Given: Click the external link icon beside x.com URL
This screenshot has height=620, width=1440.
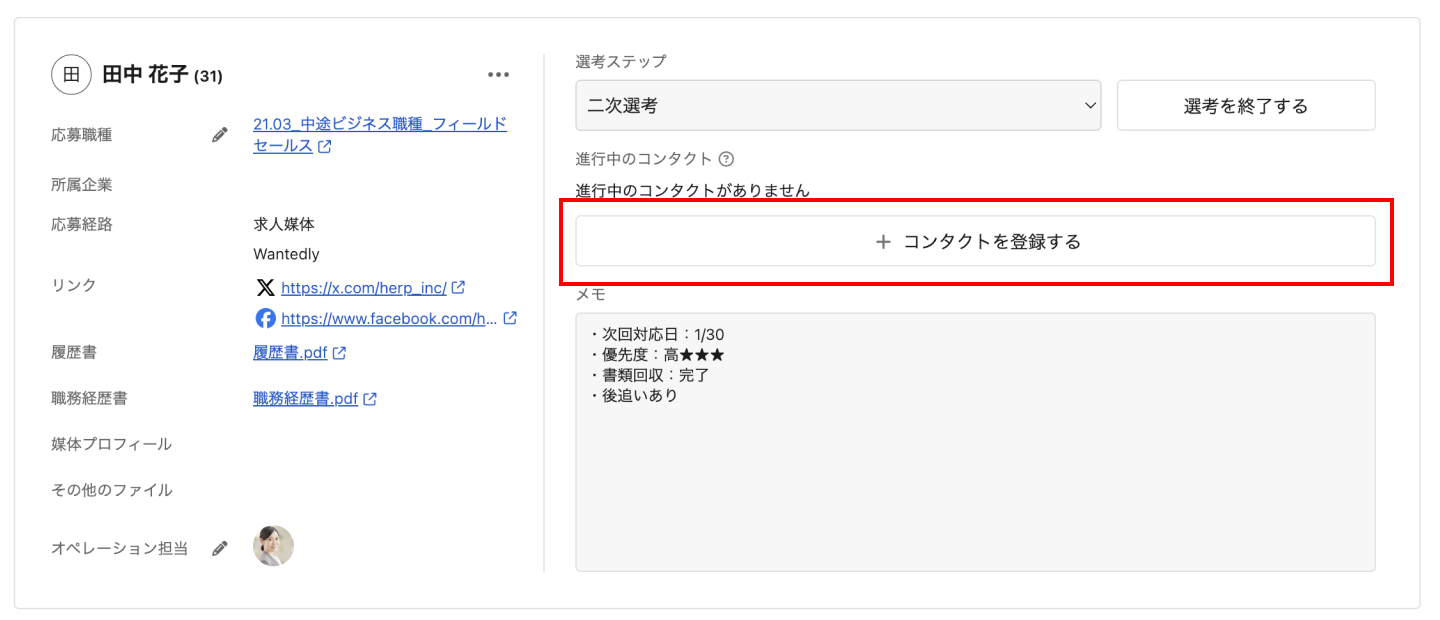Looking at the screenshot, I should point(459,287).
